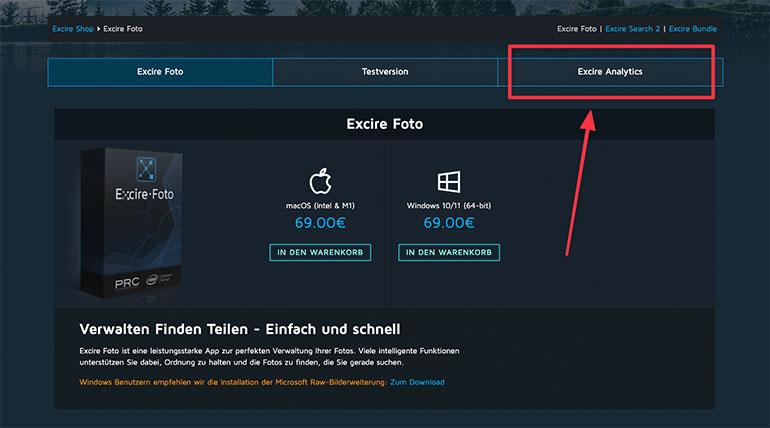Open the Zum Download link

coord(417,382)
